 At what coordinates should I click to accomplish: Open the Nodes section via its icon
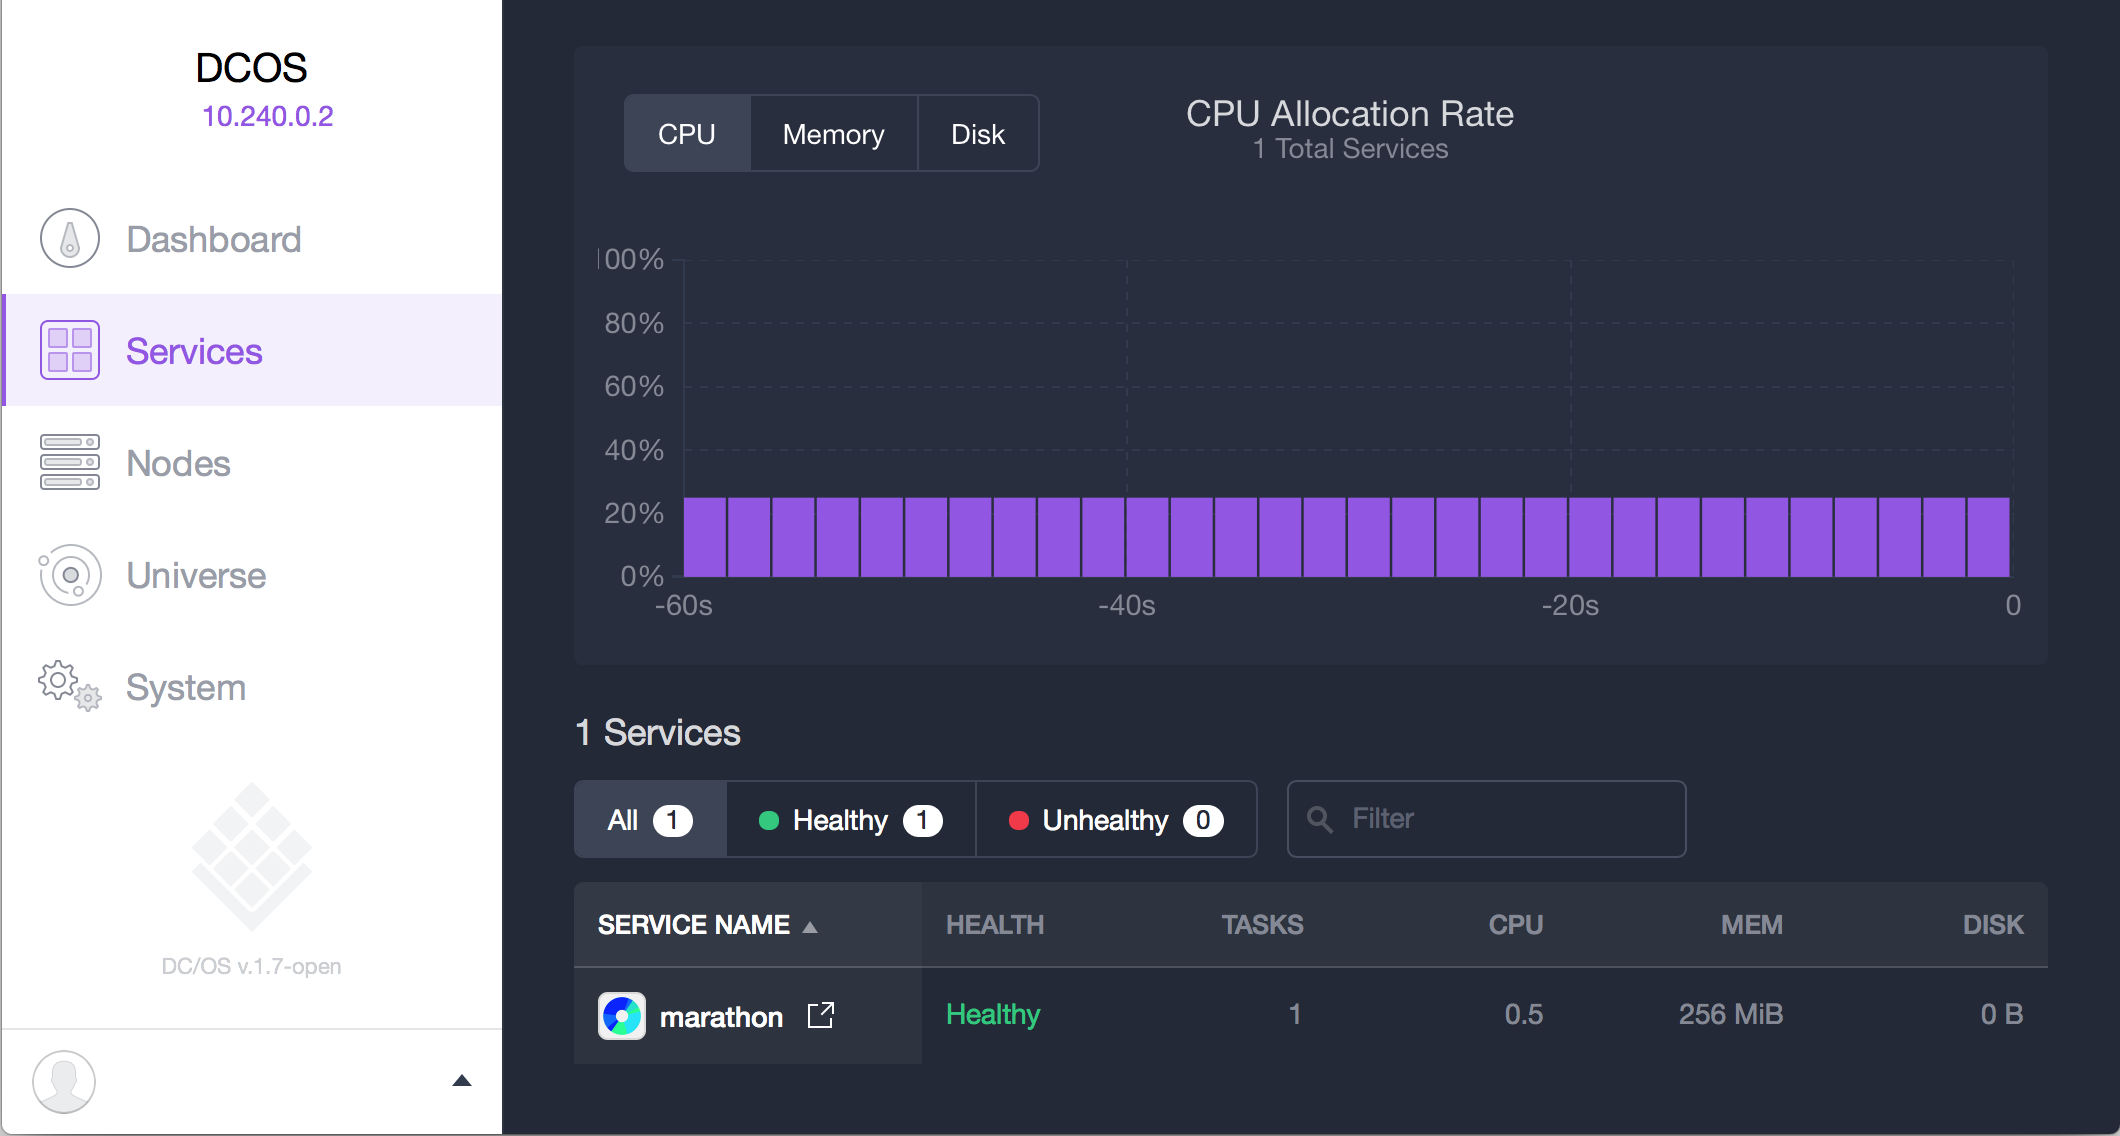point(69,462)
